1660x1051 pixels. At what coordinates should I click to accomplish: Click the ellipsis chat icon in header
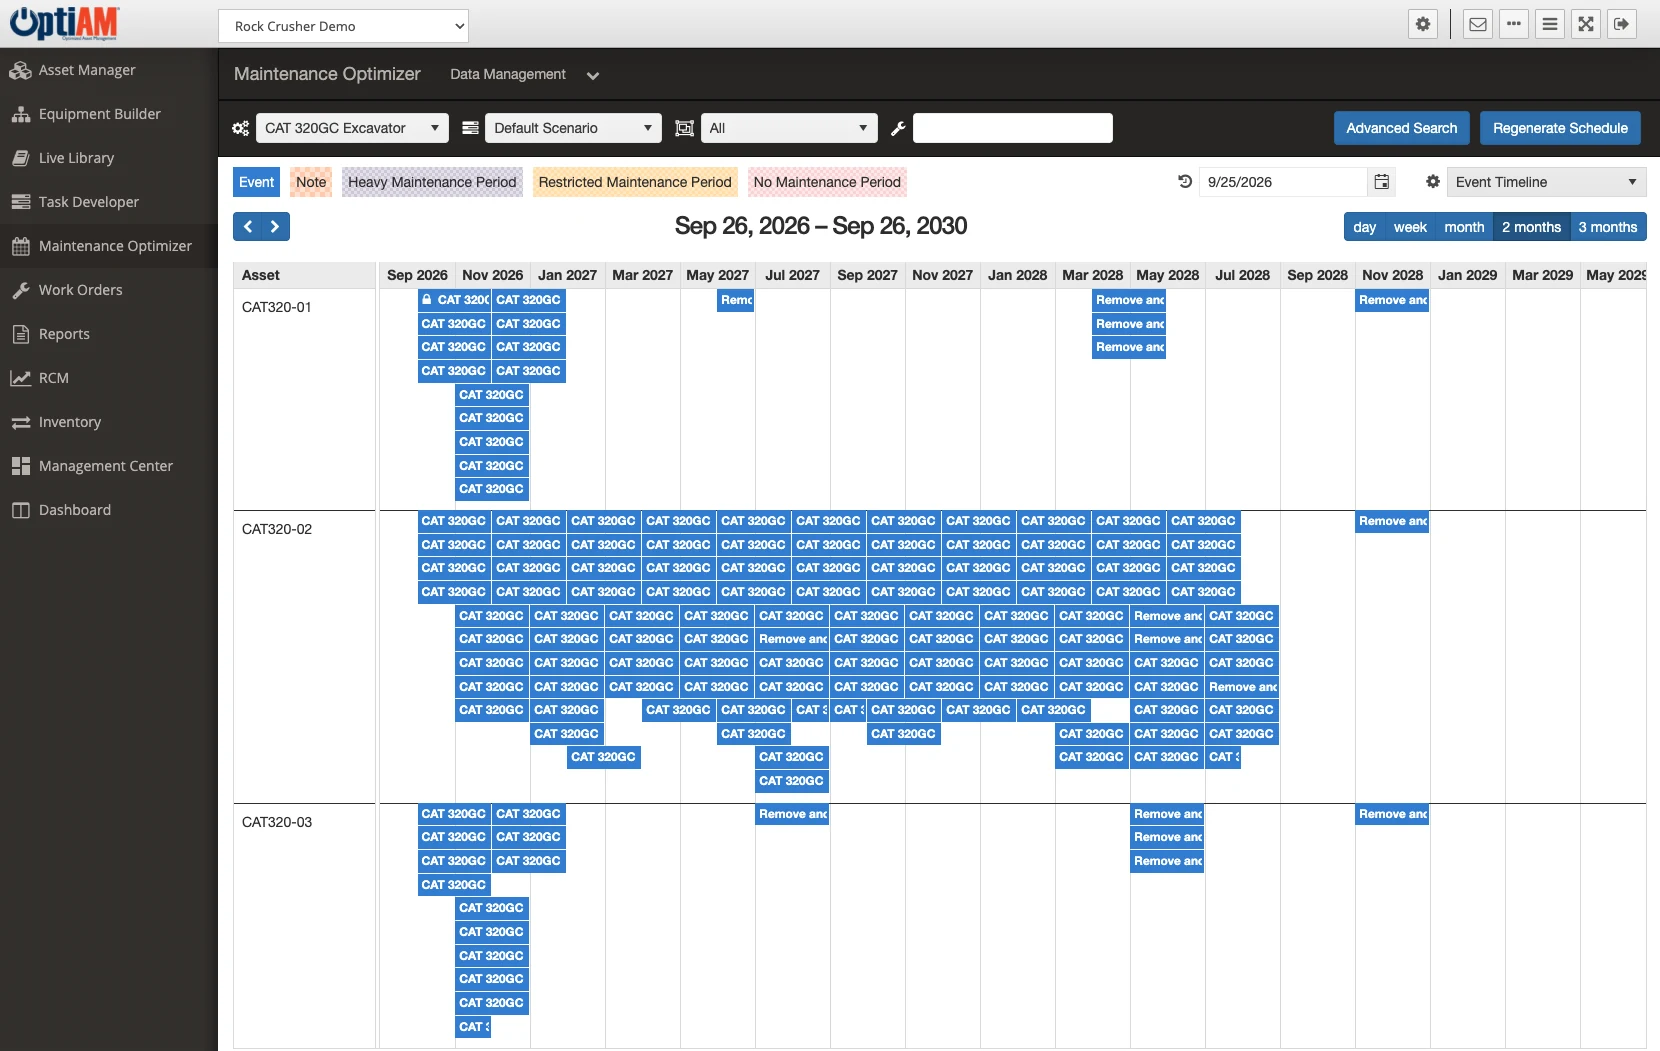pyautogui.click(x=1514, y=24)
